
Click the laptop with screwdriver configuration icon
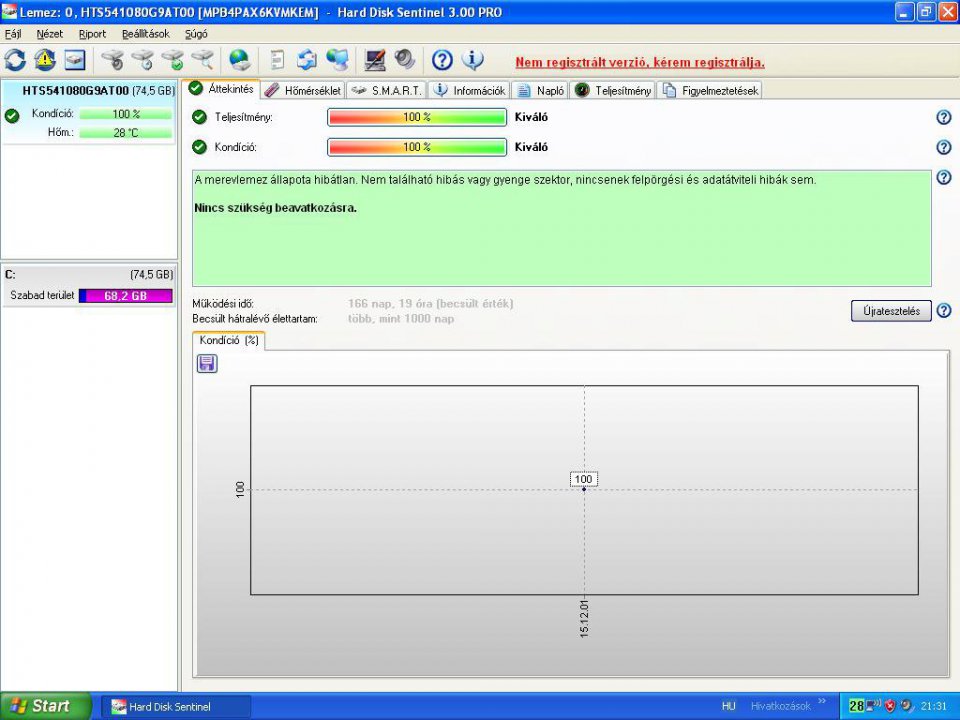(x=375, y=60)
